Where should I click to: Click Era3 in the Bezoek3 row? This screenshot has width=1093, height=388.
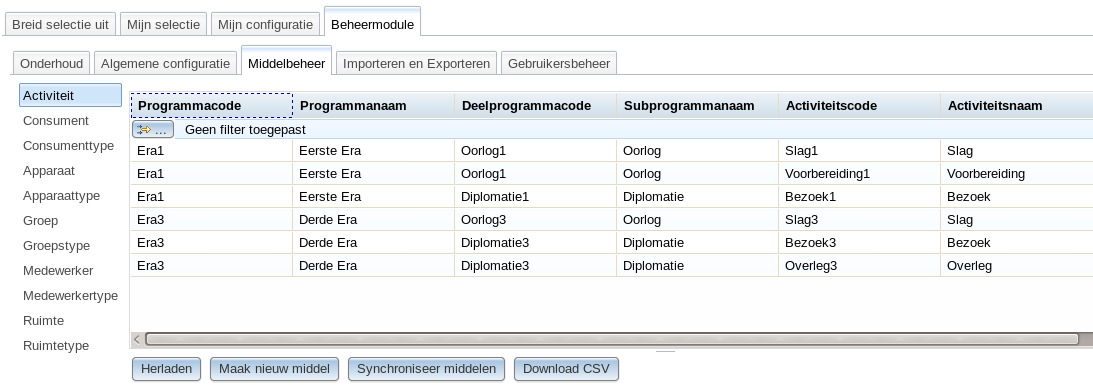coord(212,242)
